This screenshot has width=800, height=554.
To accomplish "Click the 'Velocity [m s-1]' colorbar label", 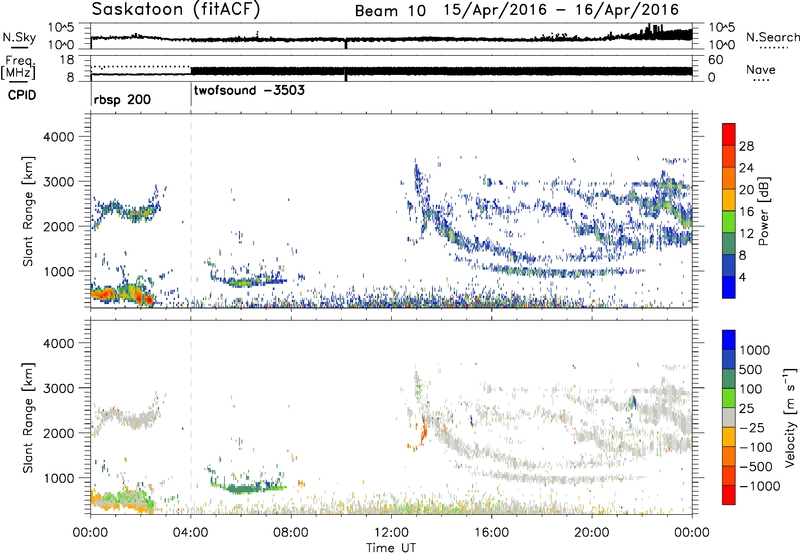I will pos(790,417).
